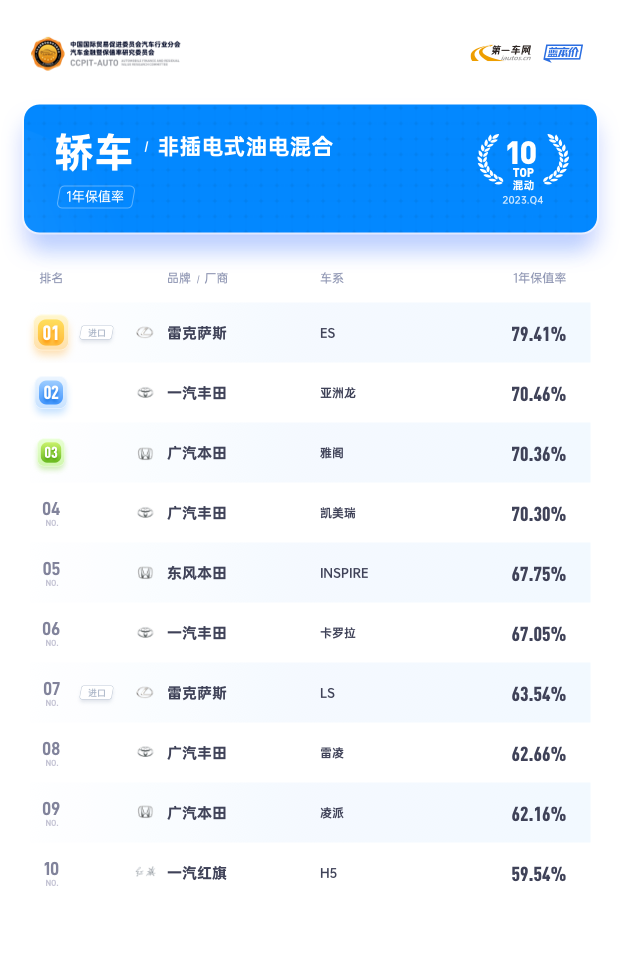Viewport: 621px width, 960px height.
Task: Open the 第一车网 logo
Action: click(x=501, y=53)
